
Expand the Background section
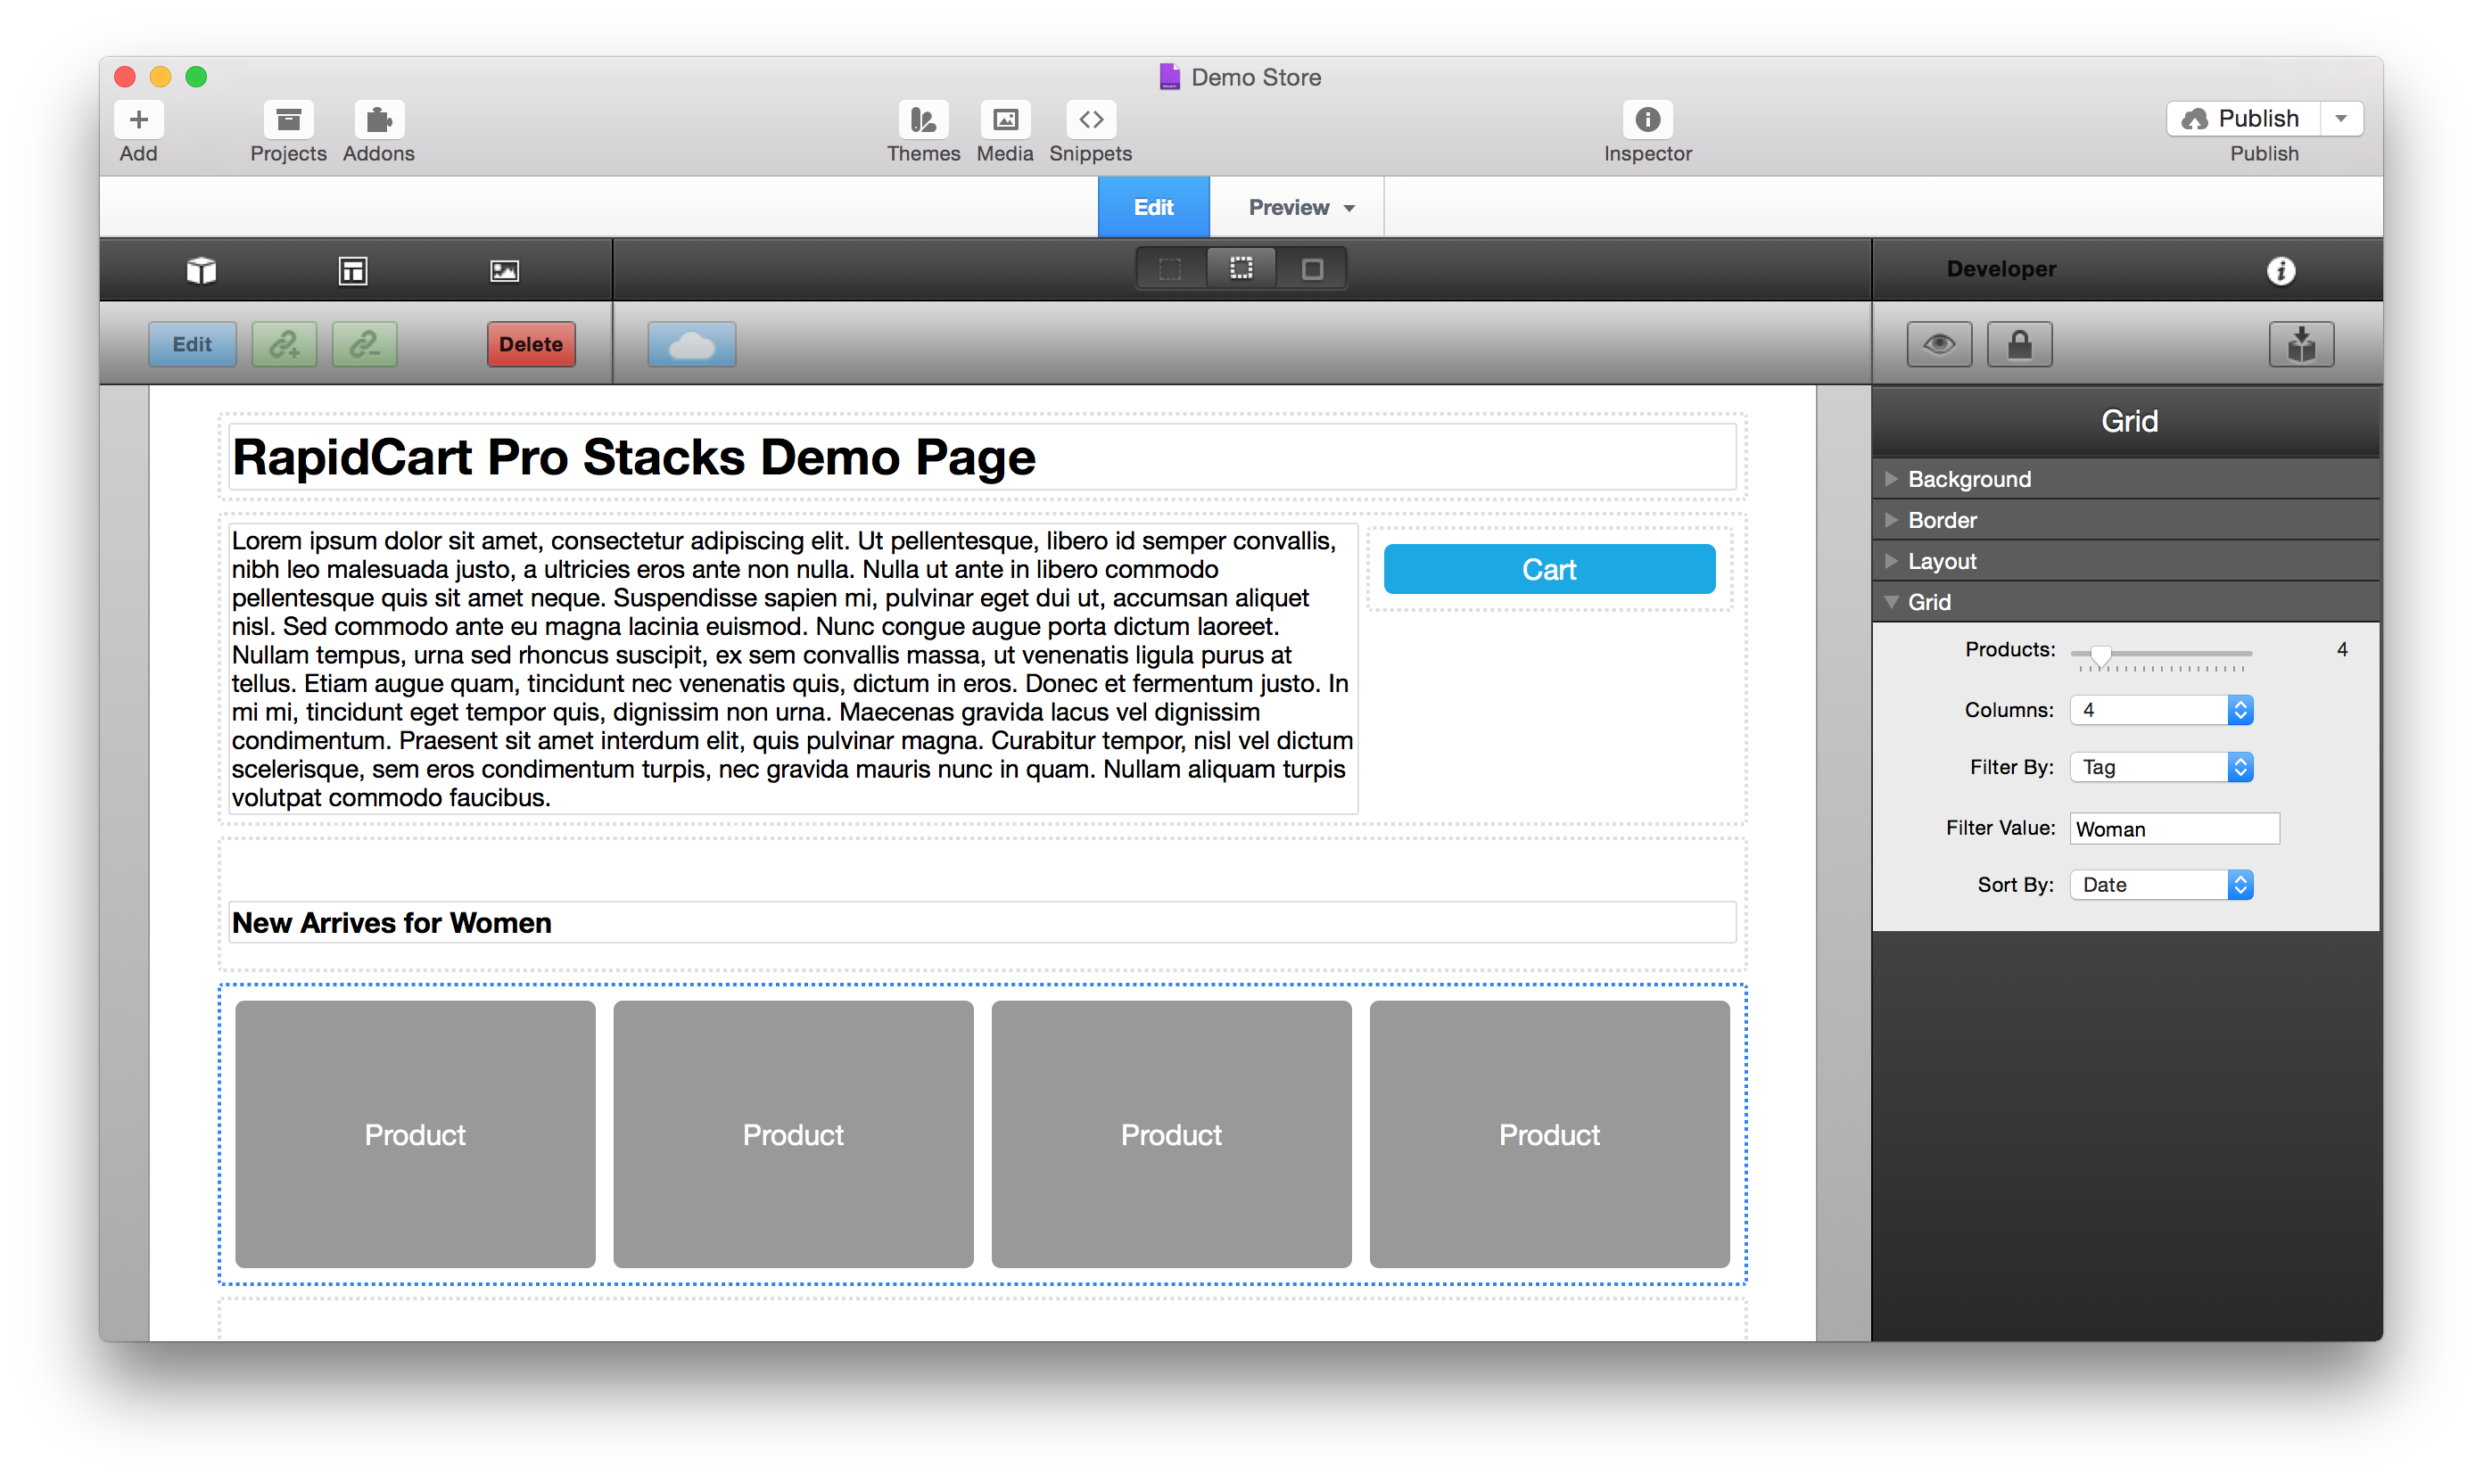point(2125,479)
